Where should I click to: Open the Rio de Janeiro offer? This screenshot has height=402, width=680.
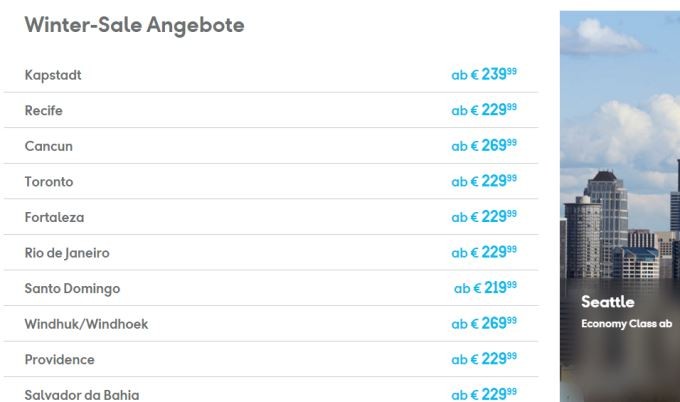click(x=271, y=252)
